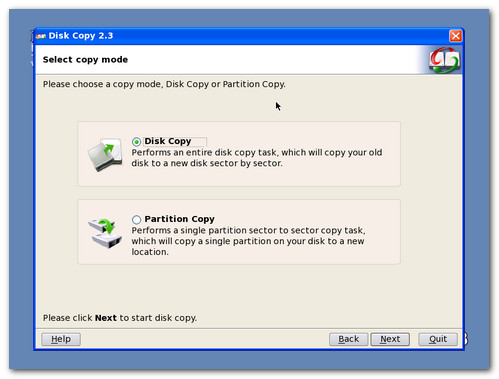499x379 pixels.
Task: Click Next to start disk copy
Action: (390, 339)
